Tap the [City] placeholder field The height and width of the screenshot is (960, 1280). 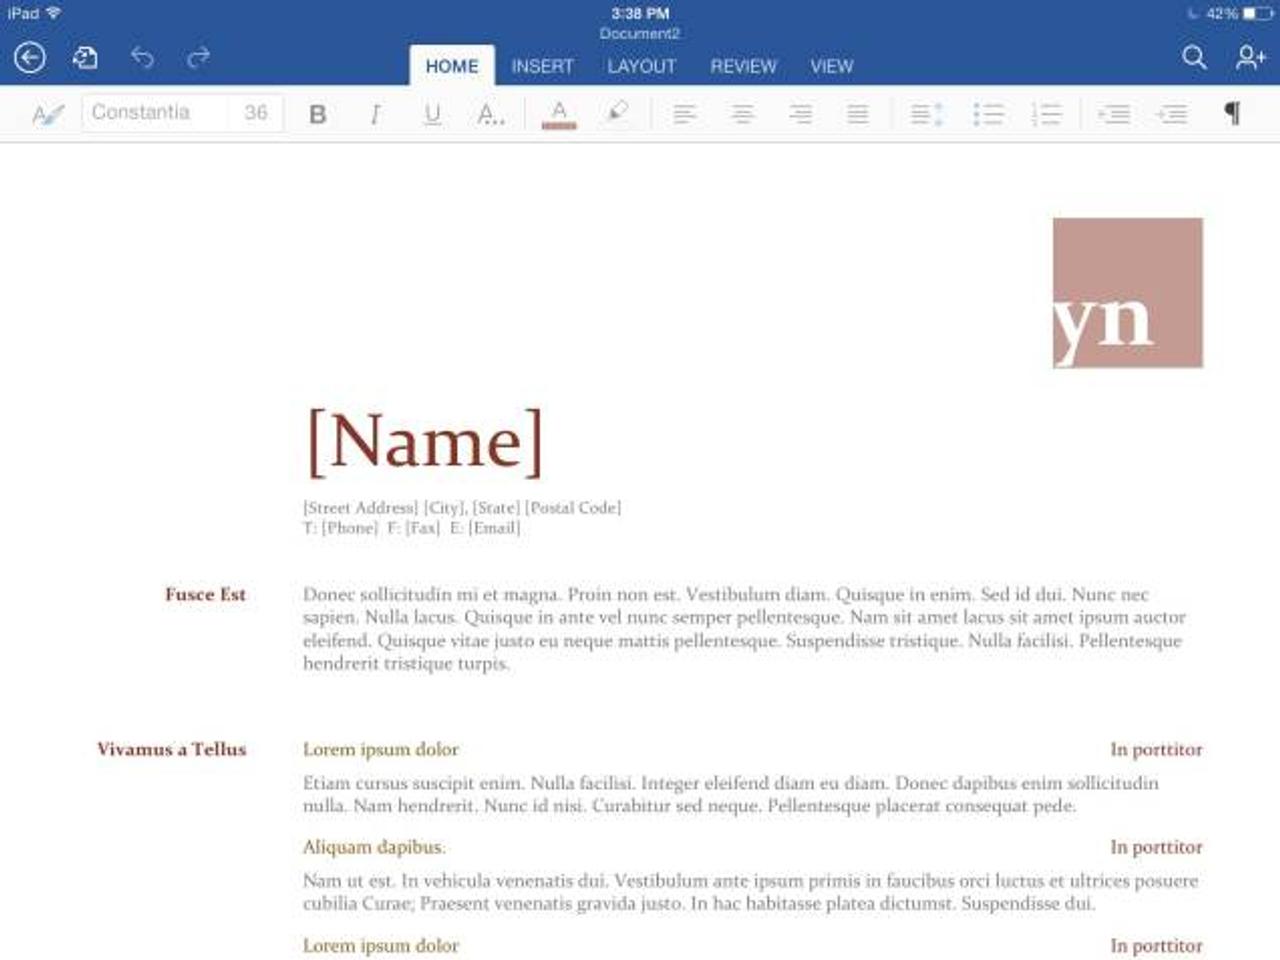coord(445,508)
